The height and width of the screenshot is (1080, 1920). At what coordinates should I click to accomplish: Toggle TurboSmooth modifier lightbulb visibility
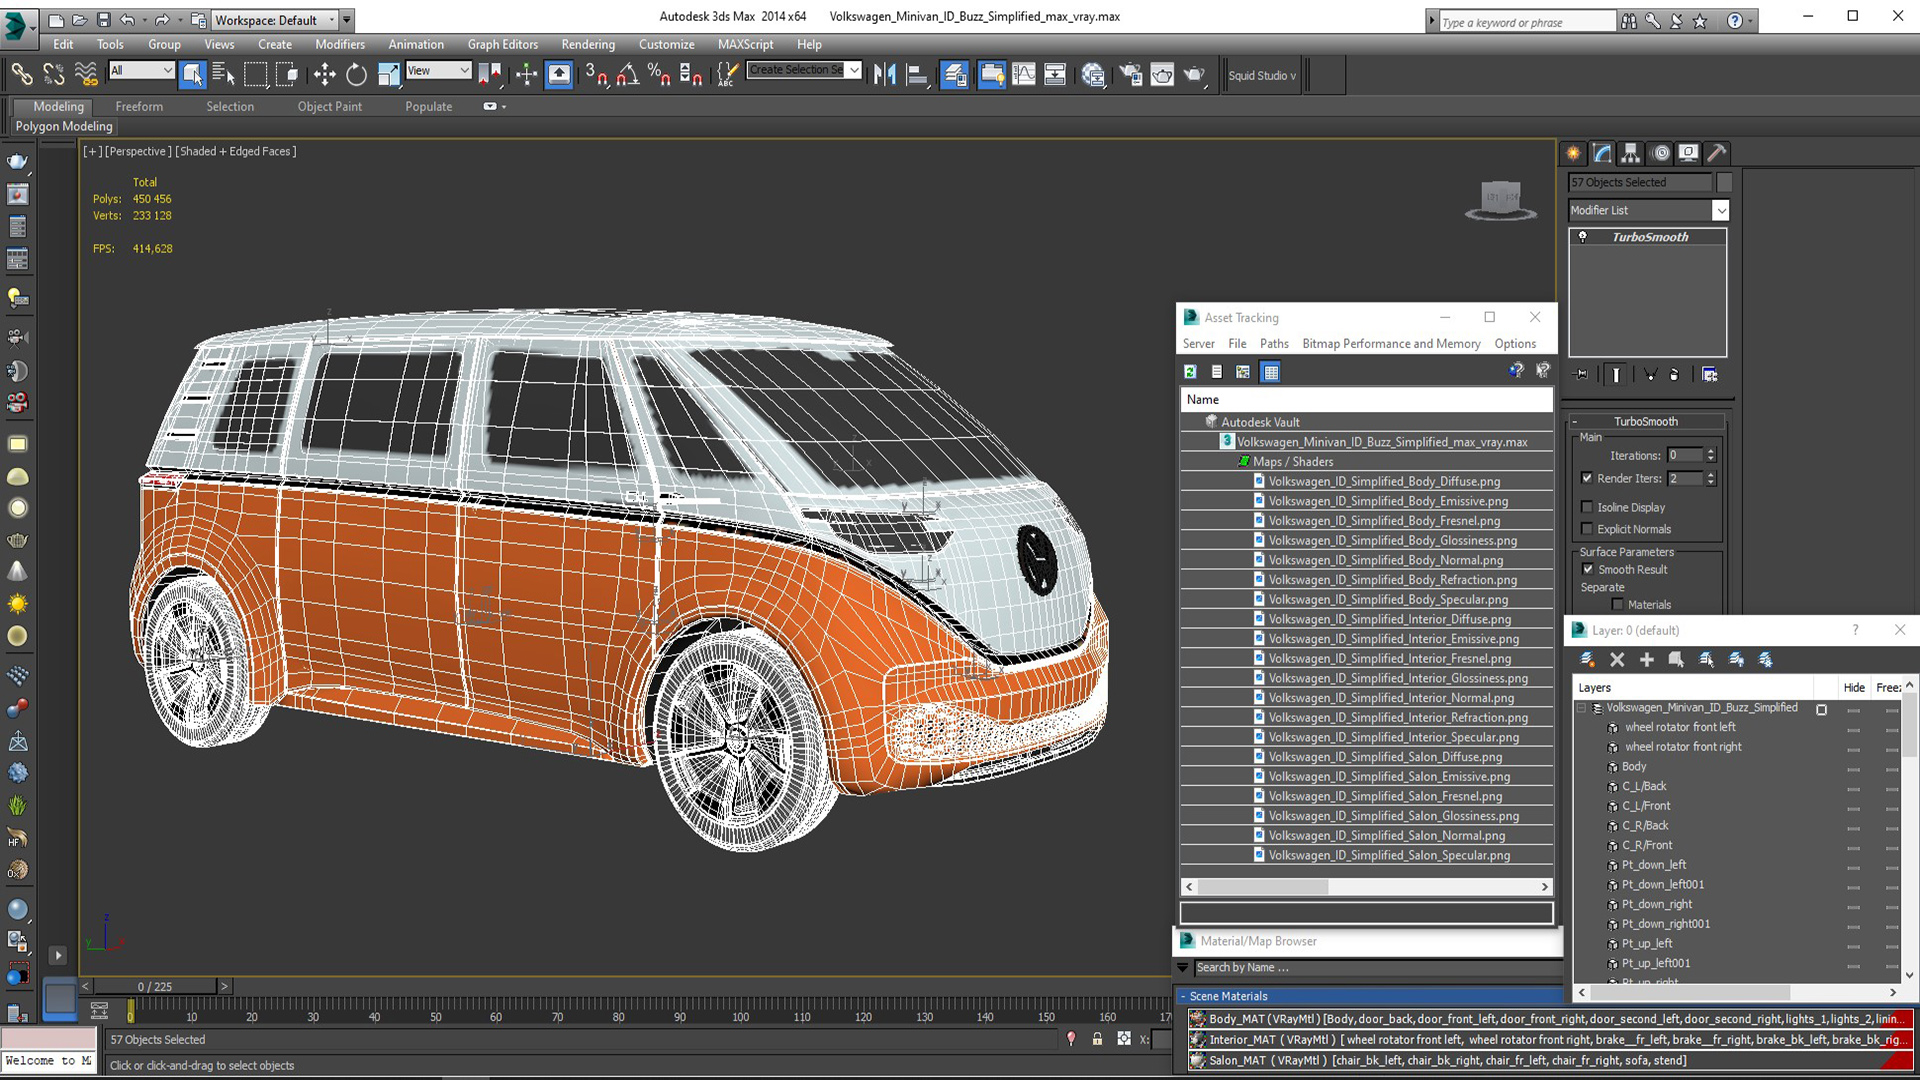click(x=1583, y=237)
